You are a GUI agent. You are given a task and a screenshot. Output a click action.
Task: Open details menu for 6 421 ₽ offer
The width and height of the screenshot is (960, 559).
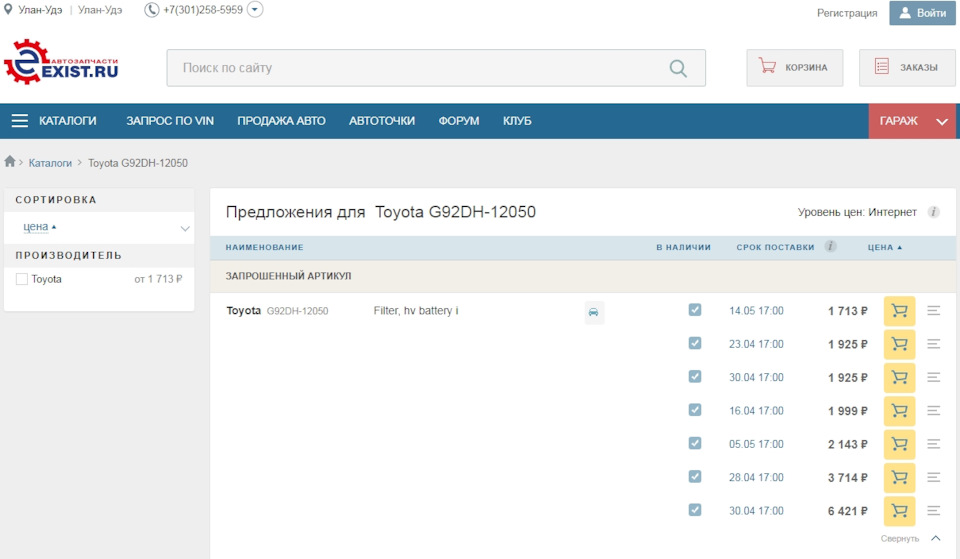[x=934, y=511]
